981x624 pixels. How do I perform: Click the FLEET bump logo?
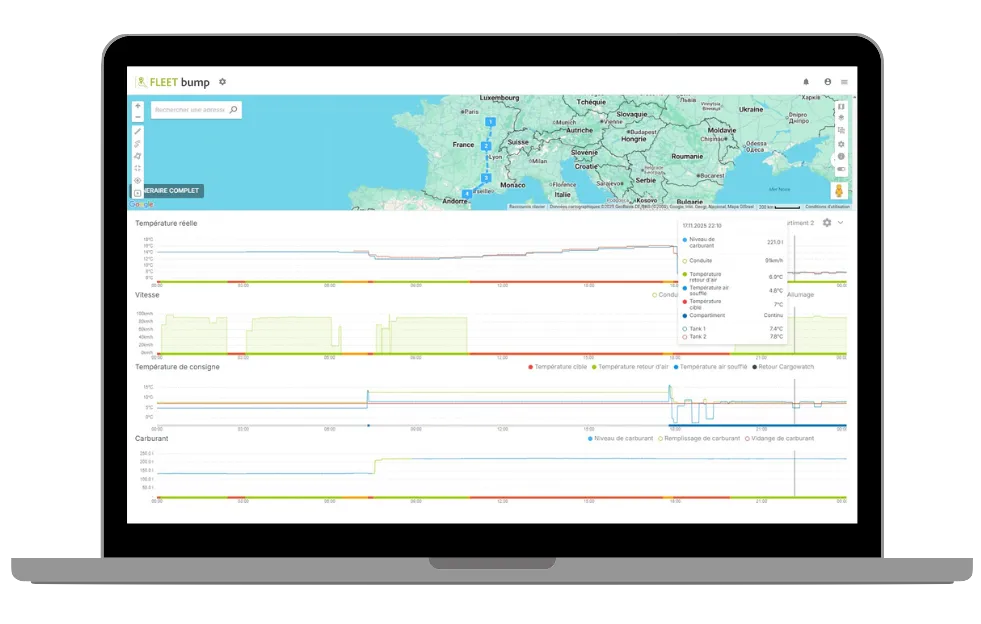173,82
